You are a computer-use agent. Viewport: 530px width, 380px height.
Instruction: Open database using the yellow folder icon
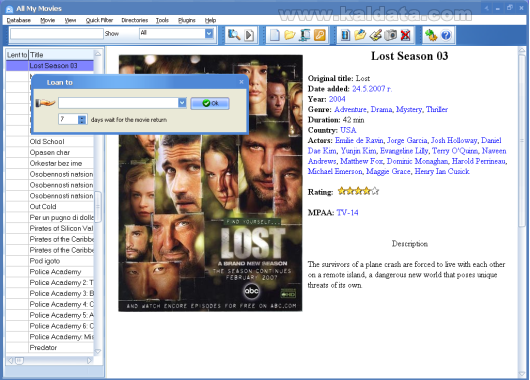pyautogui.click(x=290, y=35)
